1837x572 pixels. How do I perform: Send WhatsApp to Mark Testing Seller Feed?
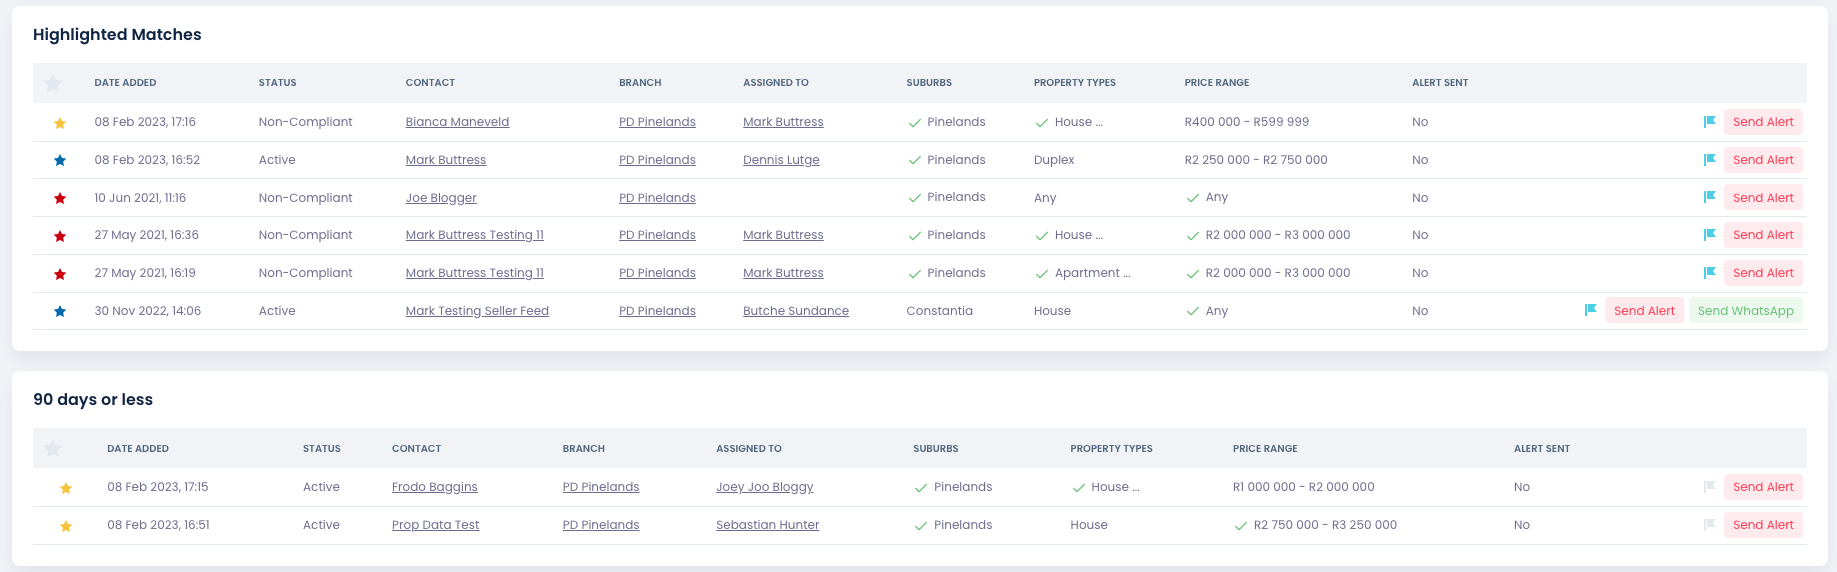point(1746,311)
